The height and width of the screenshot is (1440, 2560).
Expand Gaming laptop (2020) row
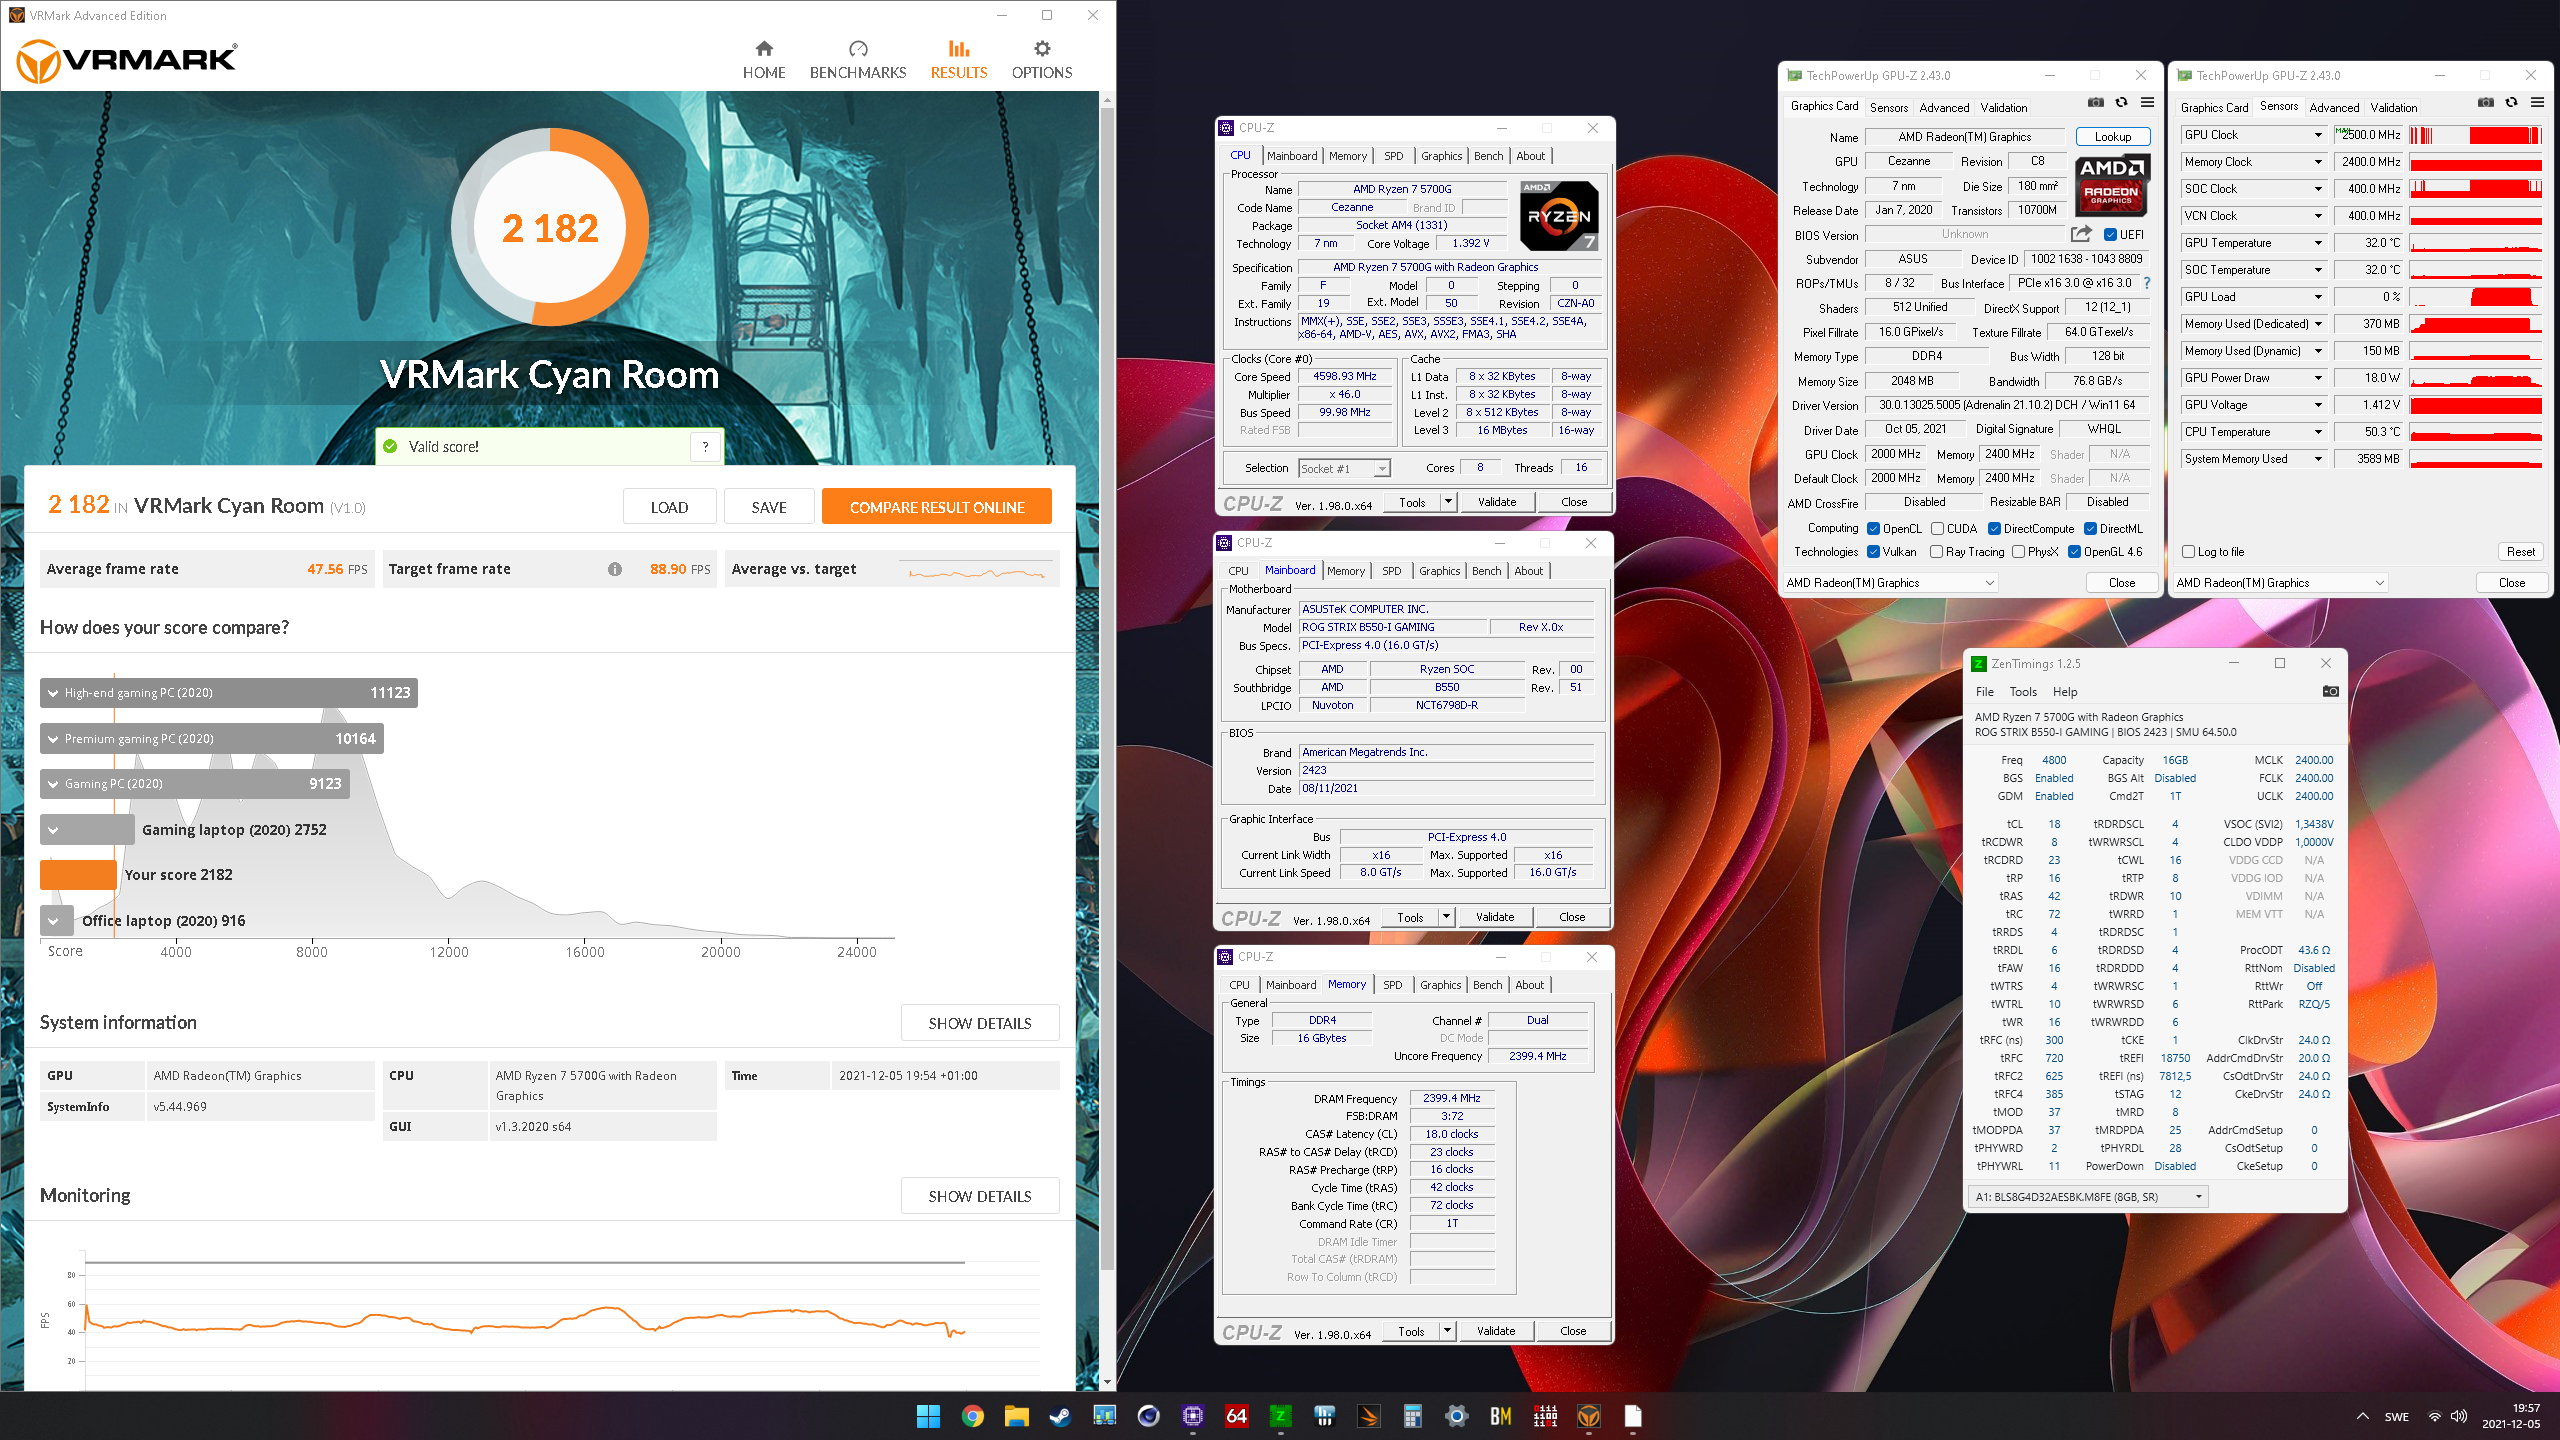point(87,830)
